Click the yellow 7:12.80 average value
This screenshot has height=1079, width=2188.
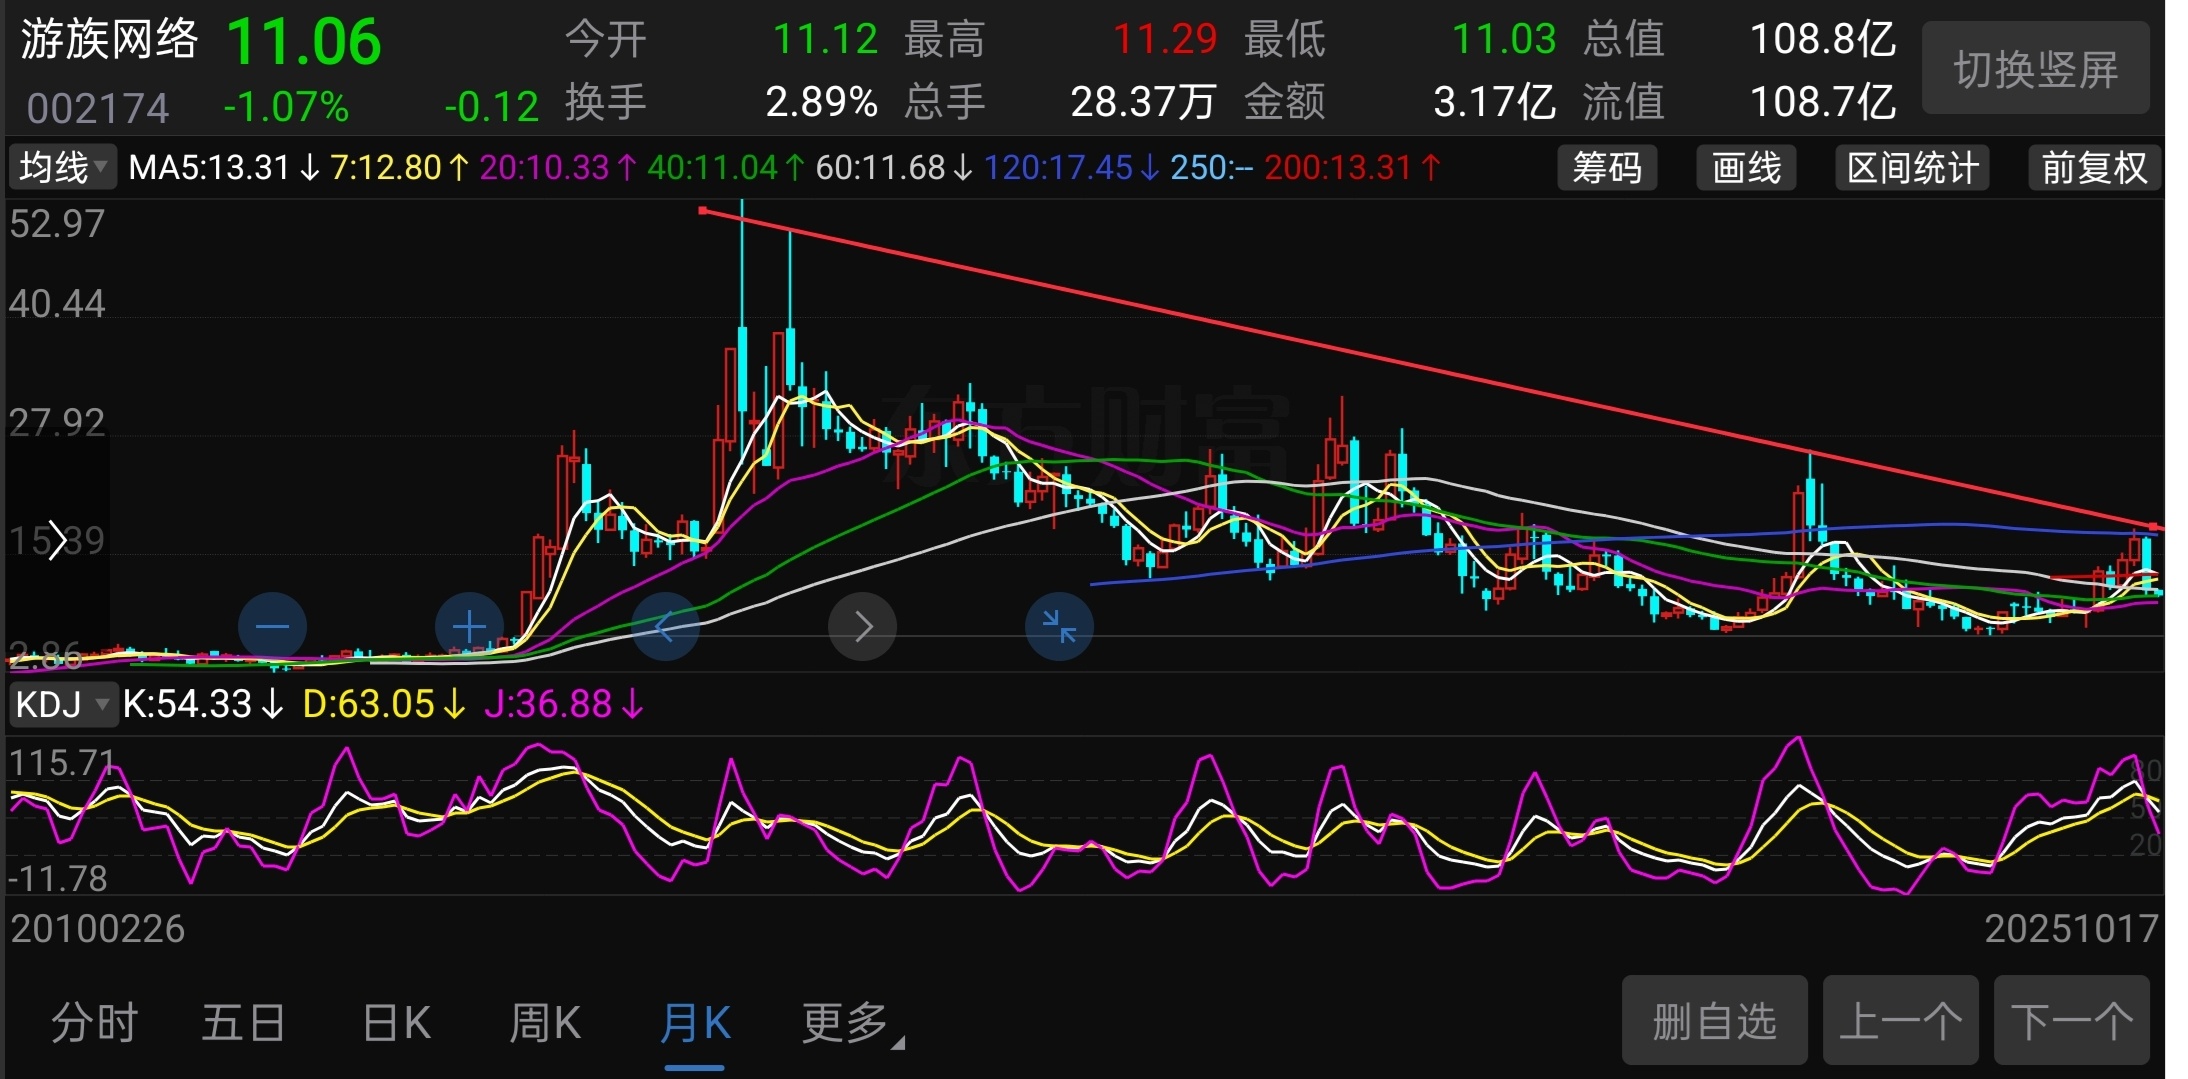[399, 167]
